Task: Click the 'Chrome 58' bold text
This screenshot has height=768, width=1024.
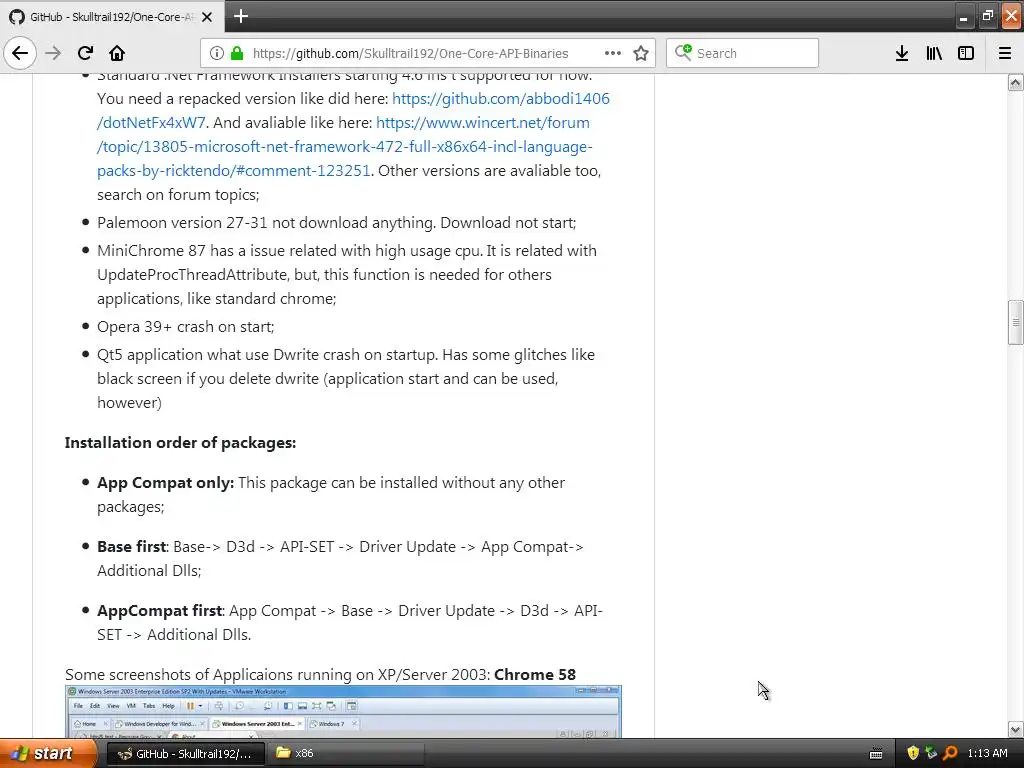Action: (x=535, y=675)
